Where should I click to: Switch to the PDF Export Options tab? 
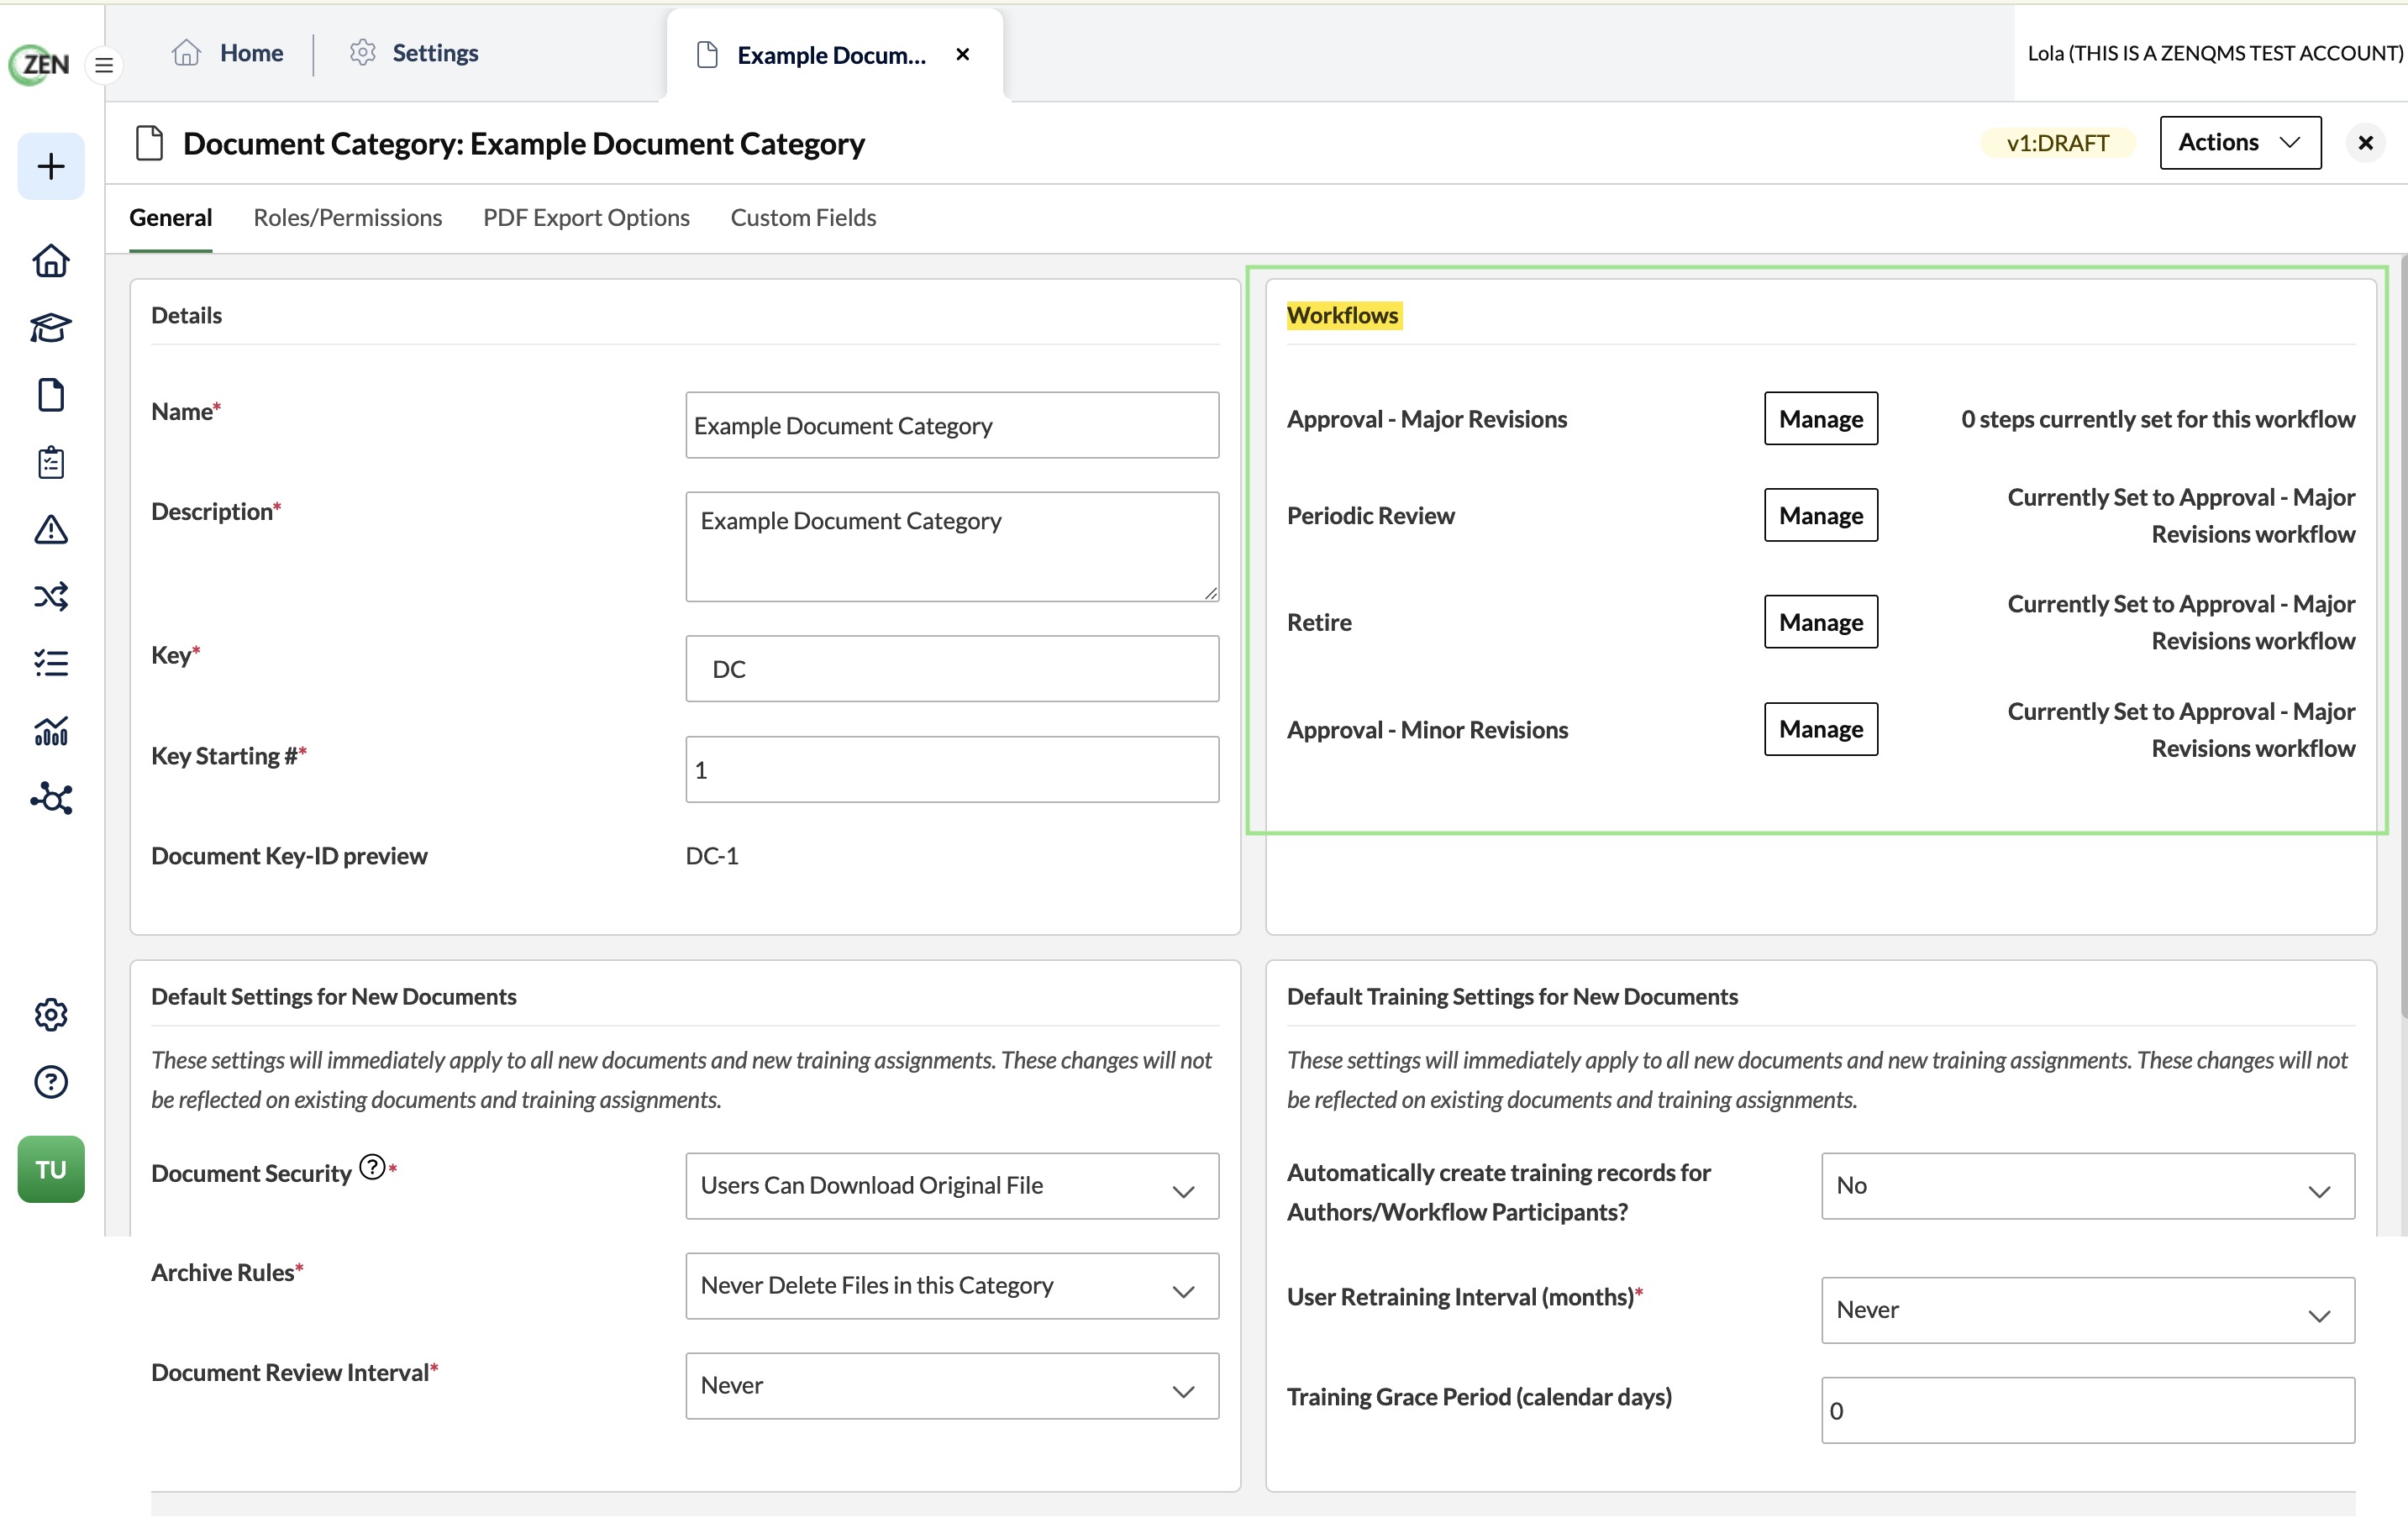(x=586, y=217)
